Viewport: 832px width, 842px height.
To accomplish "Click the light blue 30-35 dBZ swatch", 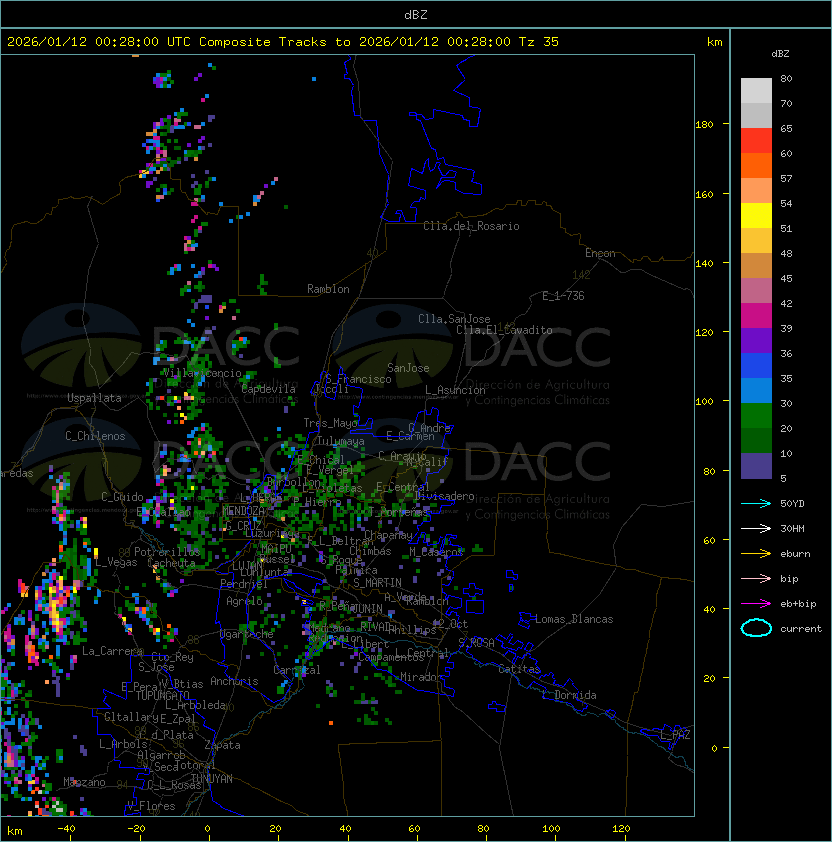I will [756, 390].
